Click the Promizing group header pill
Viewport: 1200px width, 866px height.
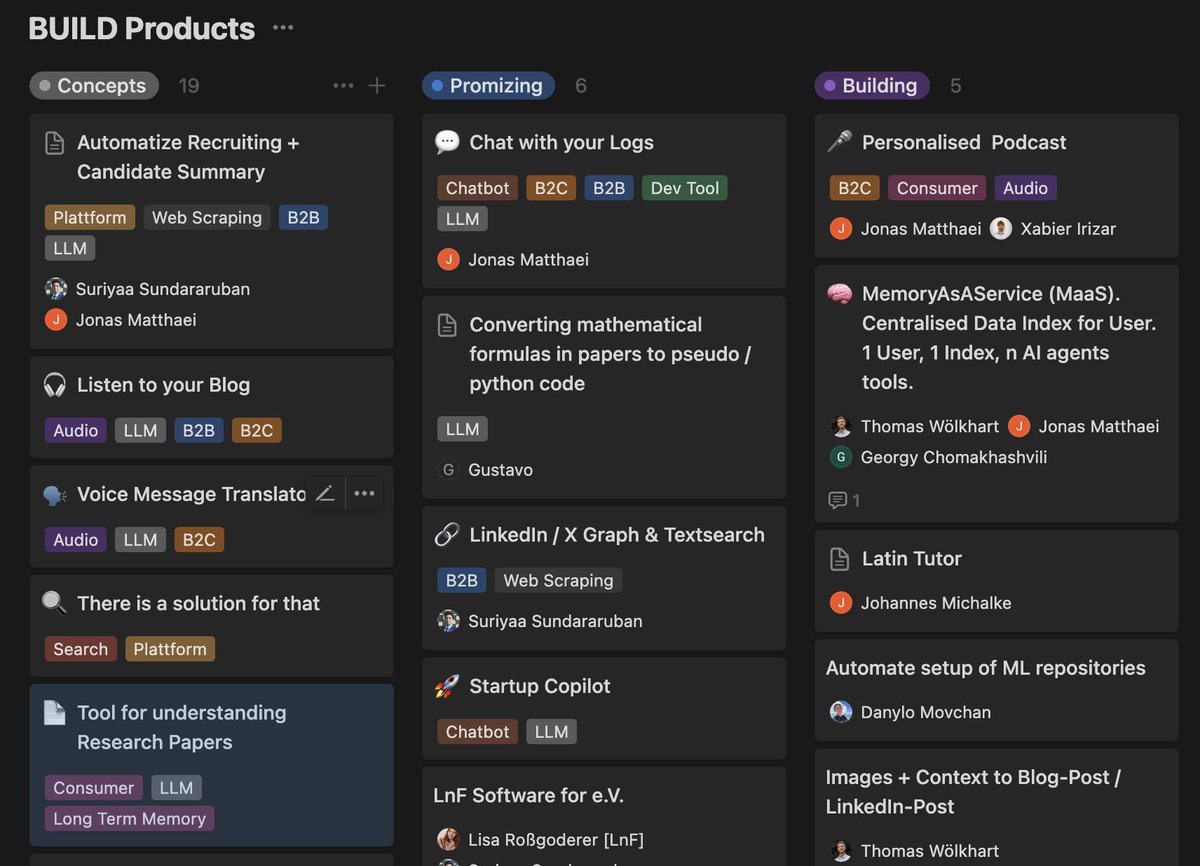click(488, 85)
